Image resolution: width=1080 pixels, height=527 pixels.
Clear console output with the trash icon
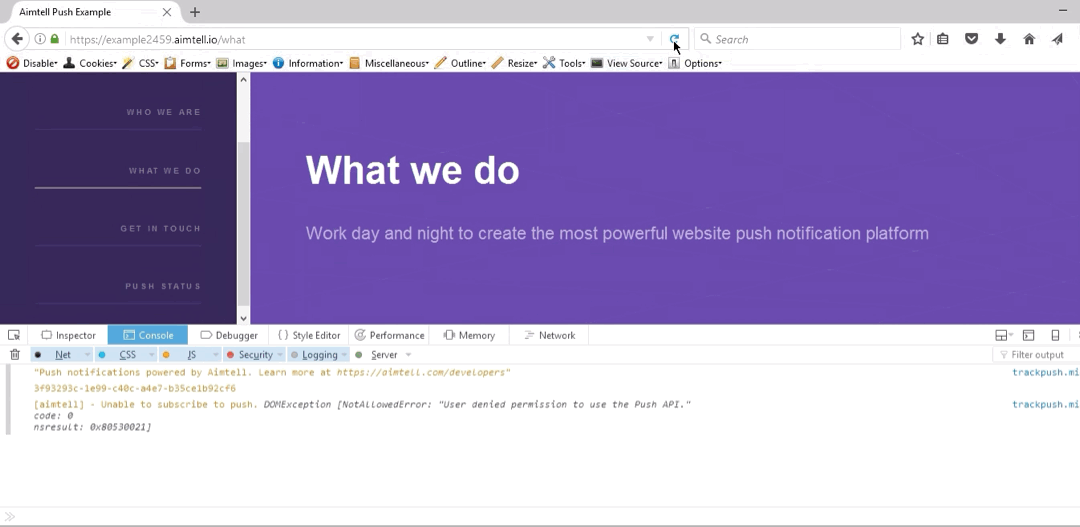(x=15, y=355)
